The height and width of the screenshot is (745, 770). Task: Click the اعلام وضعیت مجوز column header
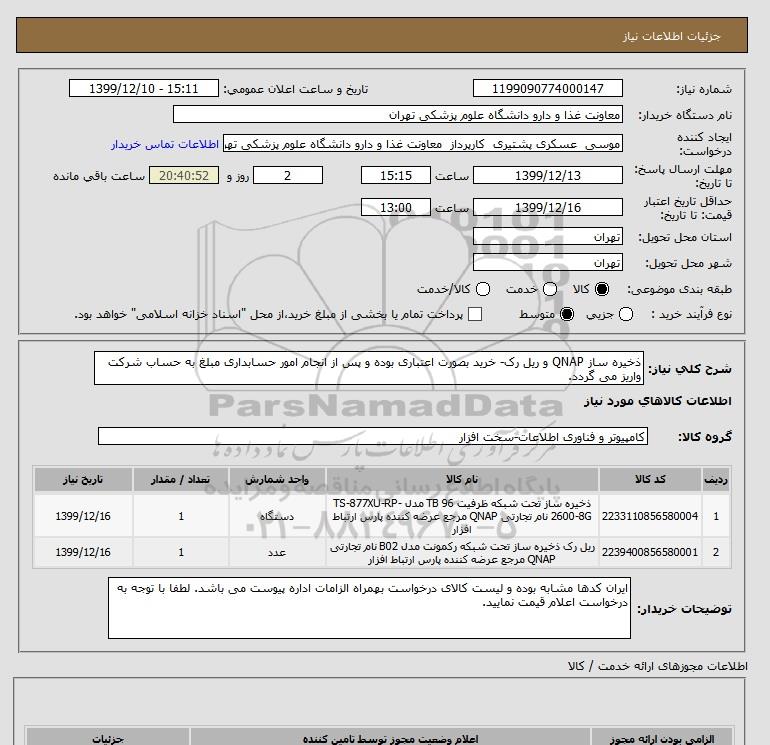[x=390, y=738]
